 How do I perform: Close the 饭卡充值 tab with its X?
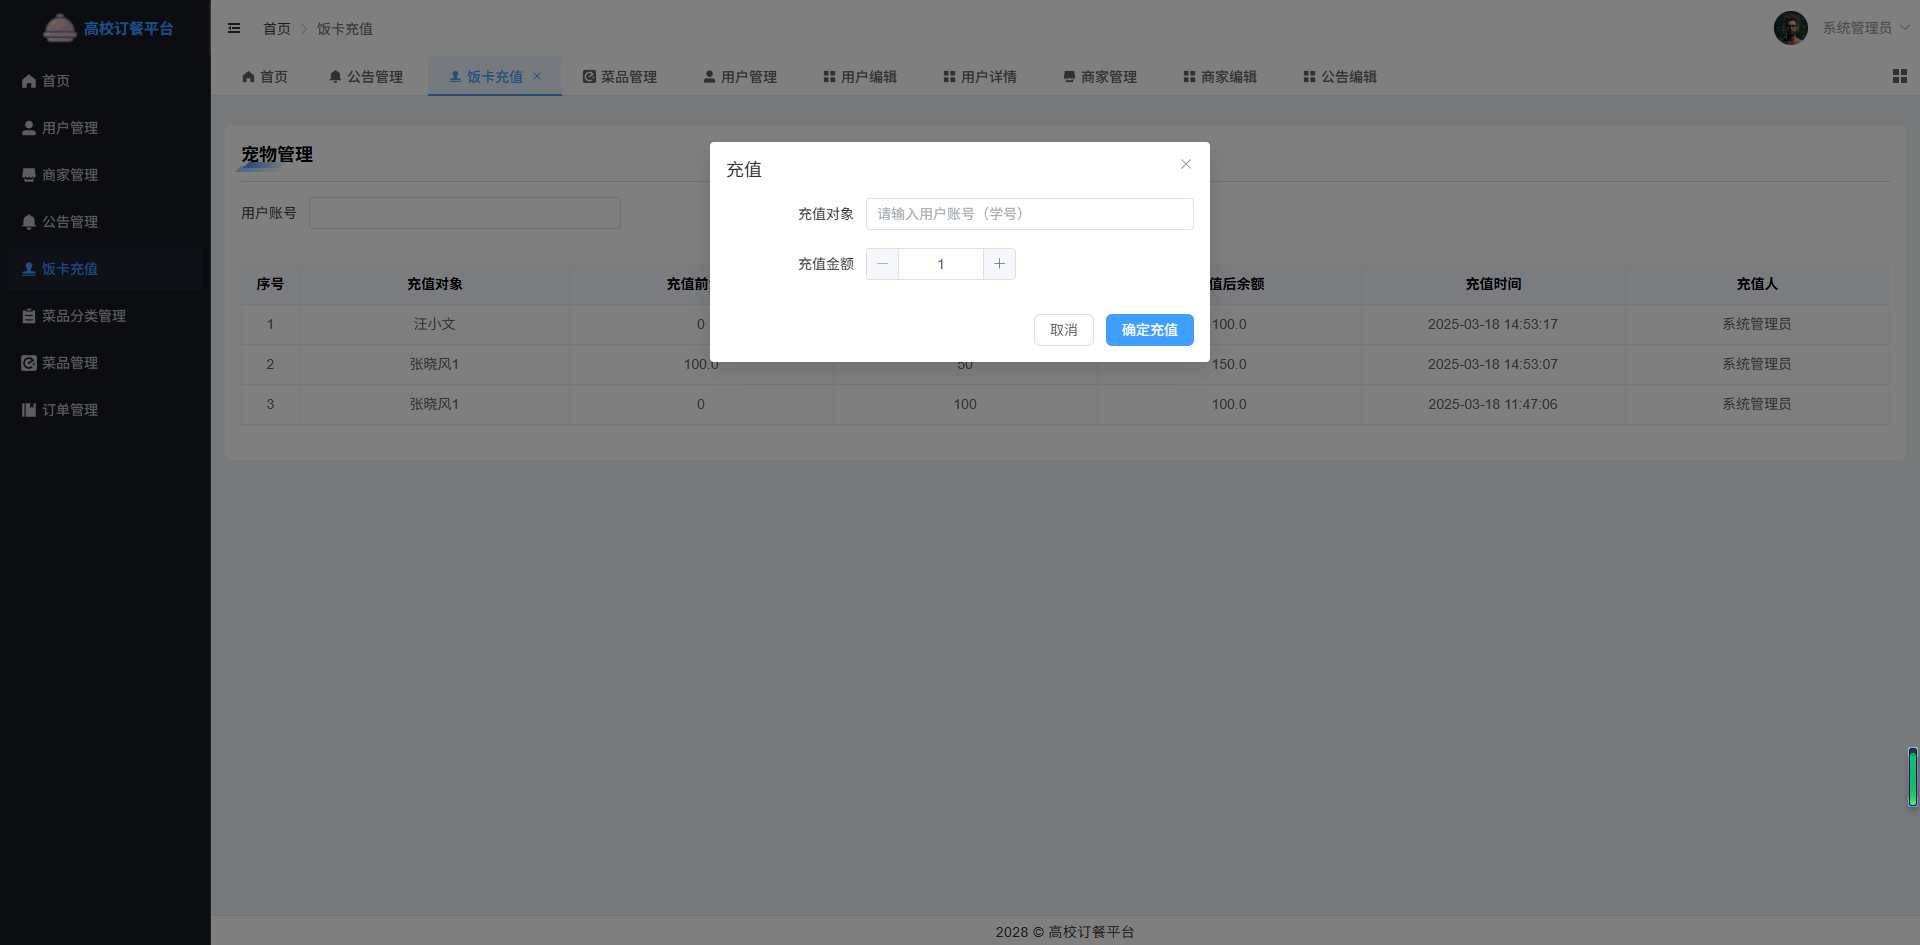click(x=539, y=76)
